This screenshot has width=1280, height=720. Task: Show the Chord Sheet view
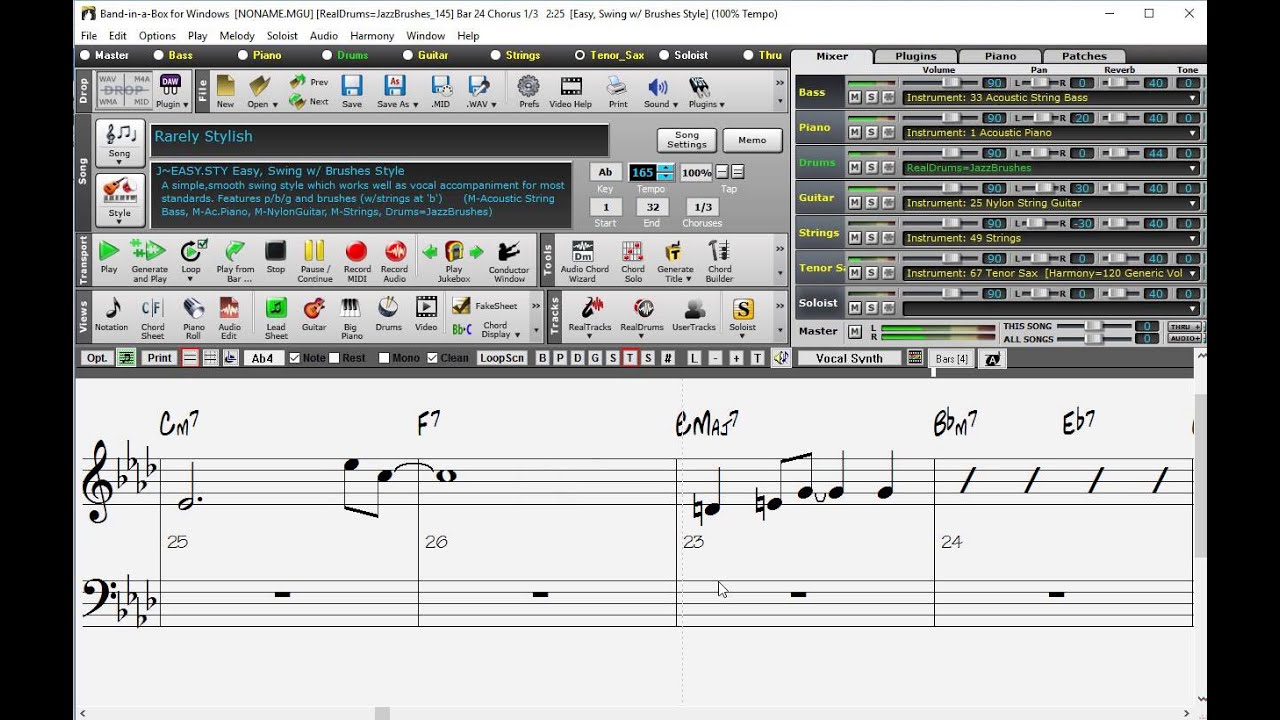153,317
